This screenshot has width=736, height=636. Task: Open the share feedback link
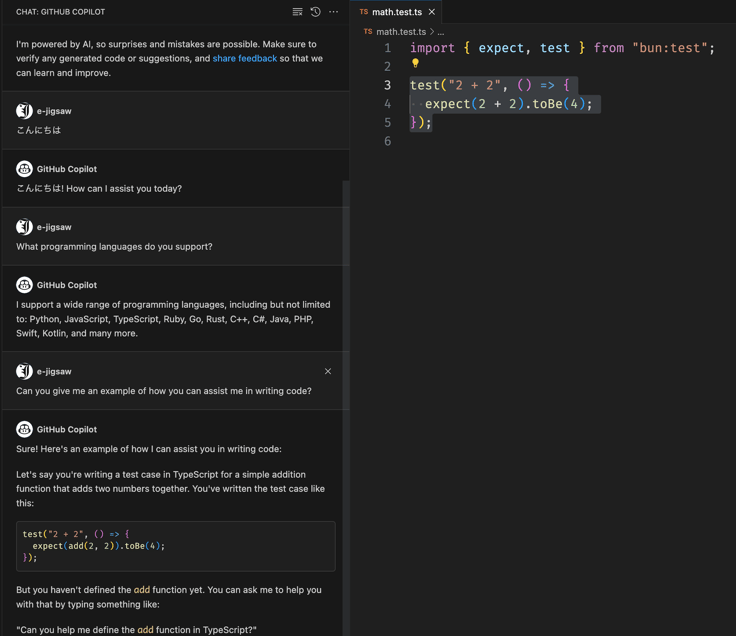(x=245, y=59)
